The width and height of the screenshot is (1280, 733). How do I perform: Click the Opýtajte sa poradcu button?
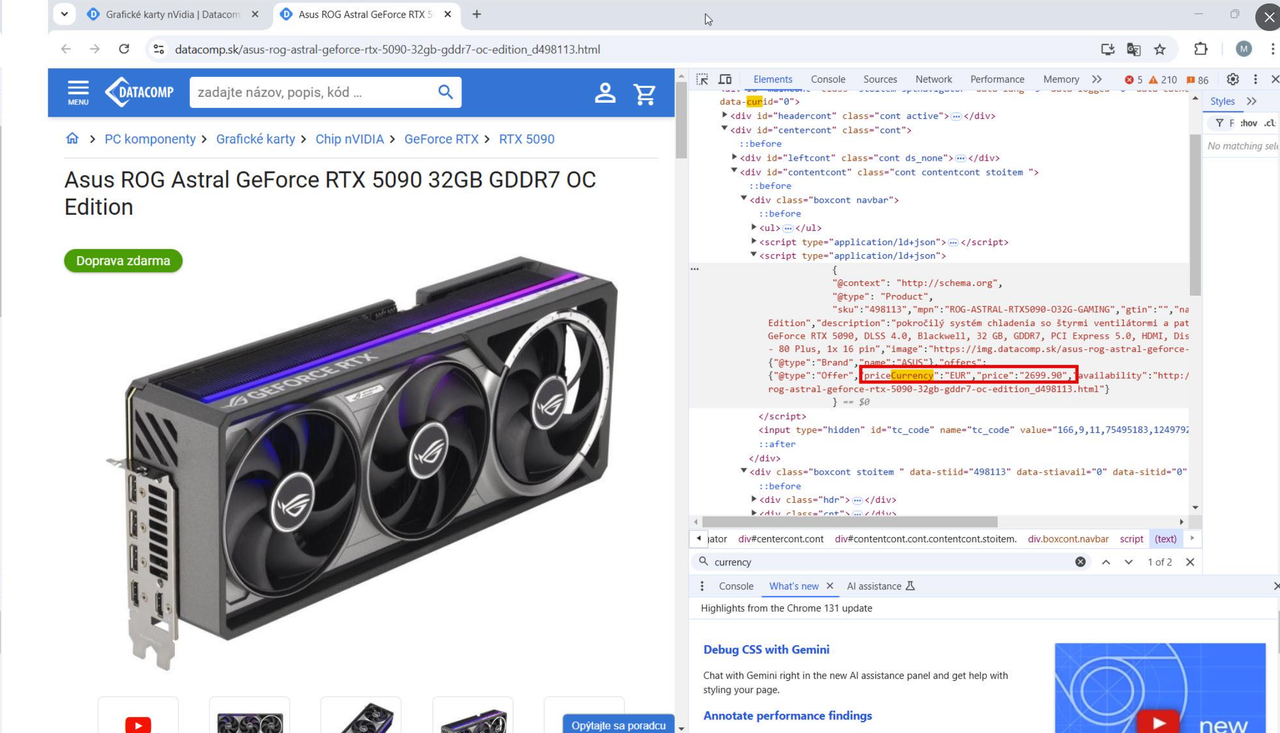(x=619, y=724)
